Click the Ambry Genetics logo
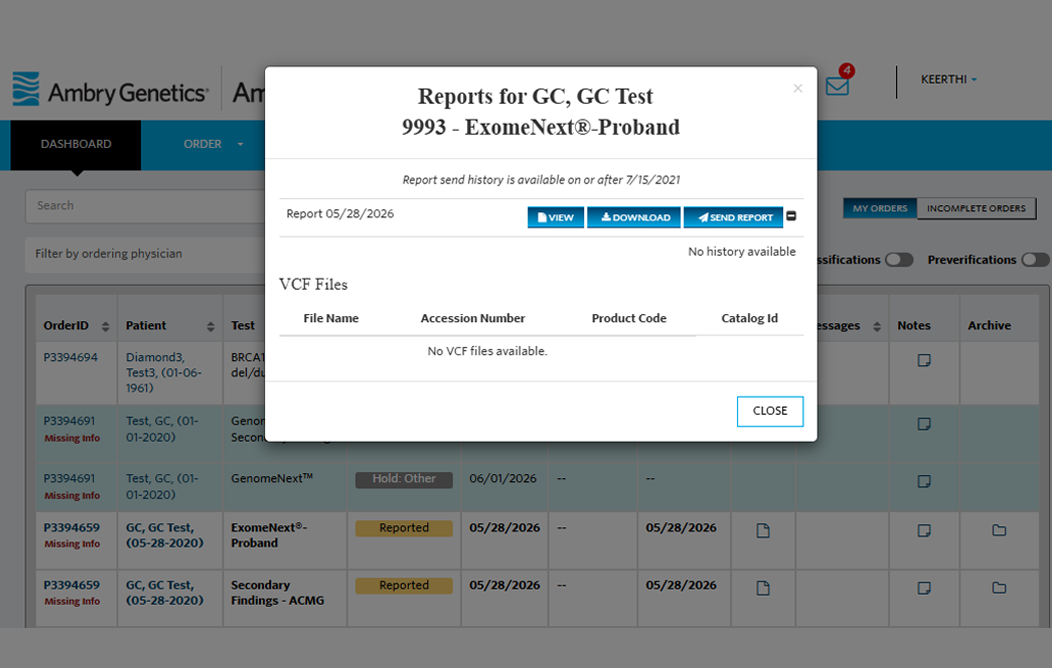This screenshot has height=668, width=1052. click(111, 91)
